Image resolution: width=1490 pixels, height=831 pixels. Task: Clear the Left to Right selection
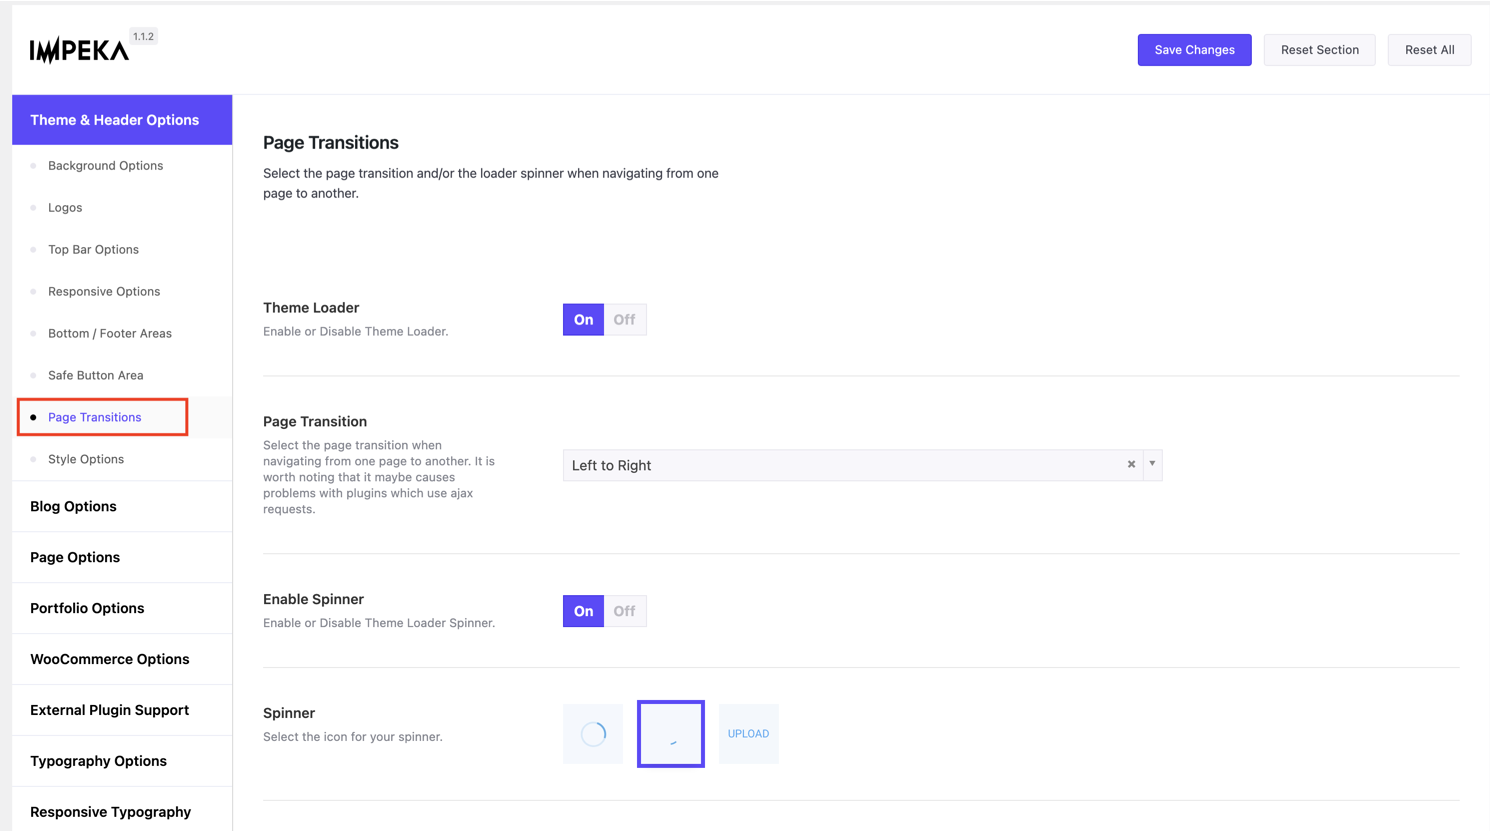pyautogui.click(x=1131, y=464)
